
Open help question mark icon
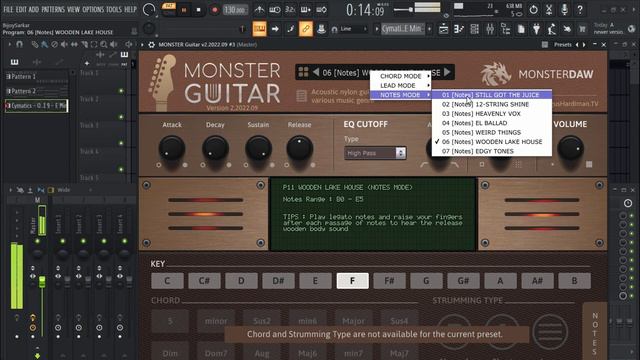[x=580, y=9]
